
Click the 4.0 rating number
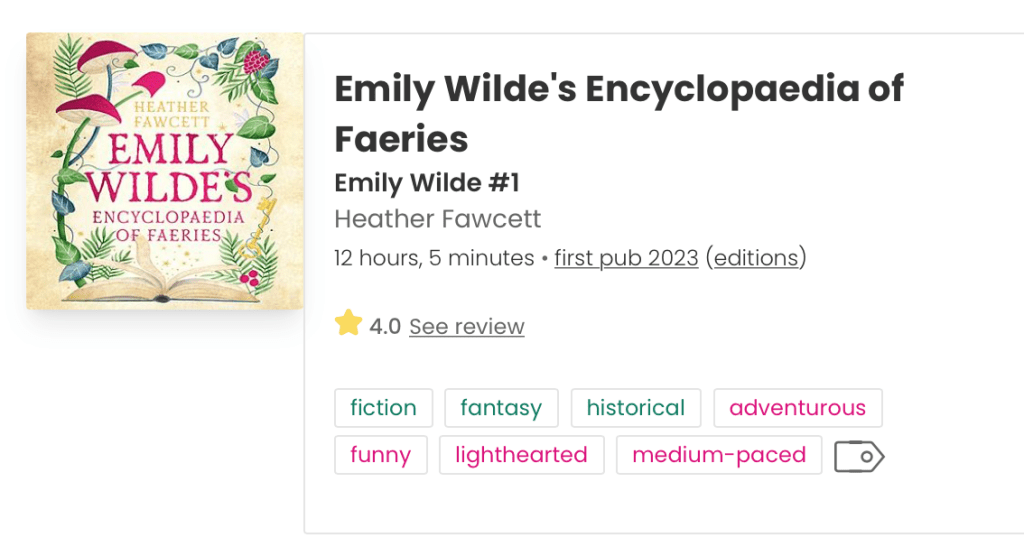385,326
